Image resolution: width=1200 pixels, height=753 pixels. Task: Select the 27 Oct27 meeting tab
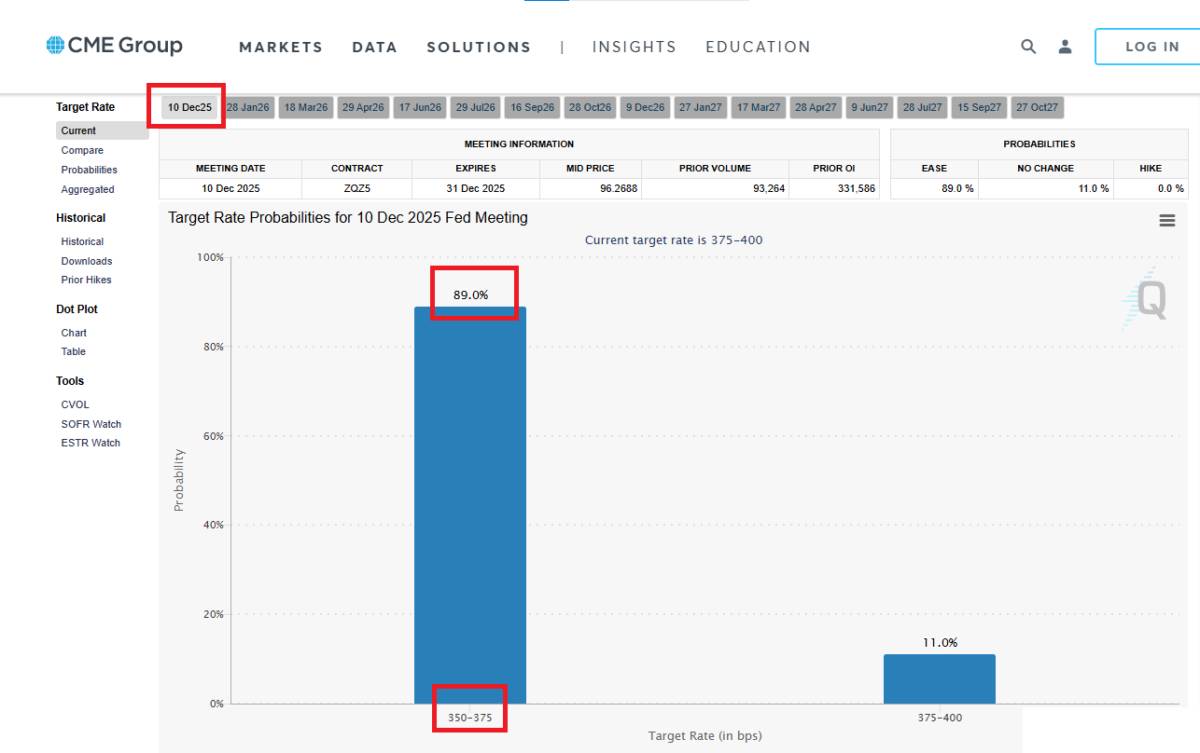pyautogui.click(x=1037, y=108)
